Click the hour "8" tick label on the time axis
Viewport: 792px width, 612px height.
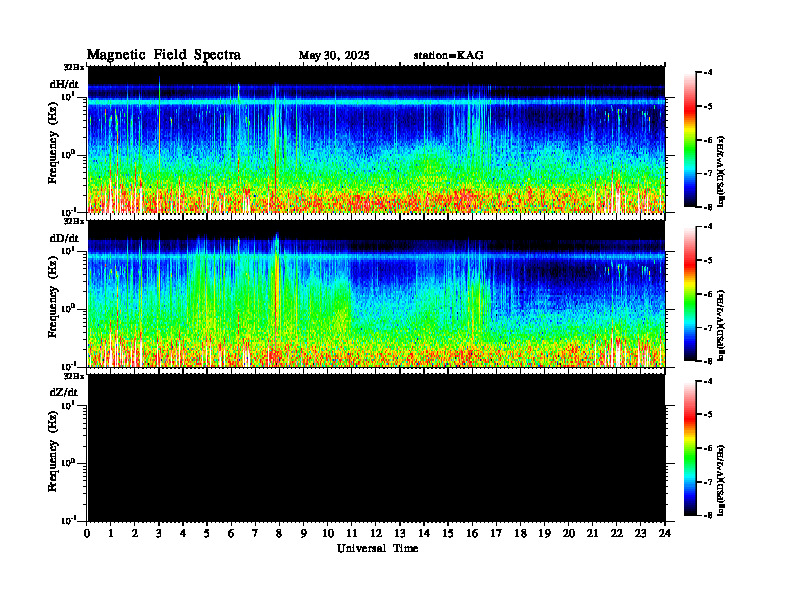tap(279, 534)
